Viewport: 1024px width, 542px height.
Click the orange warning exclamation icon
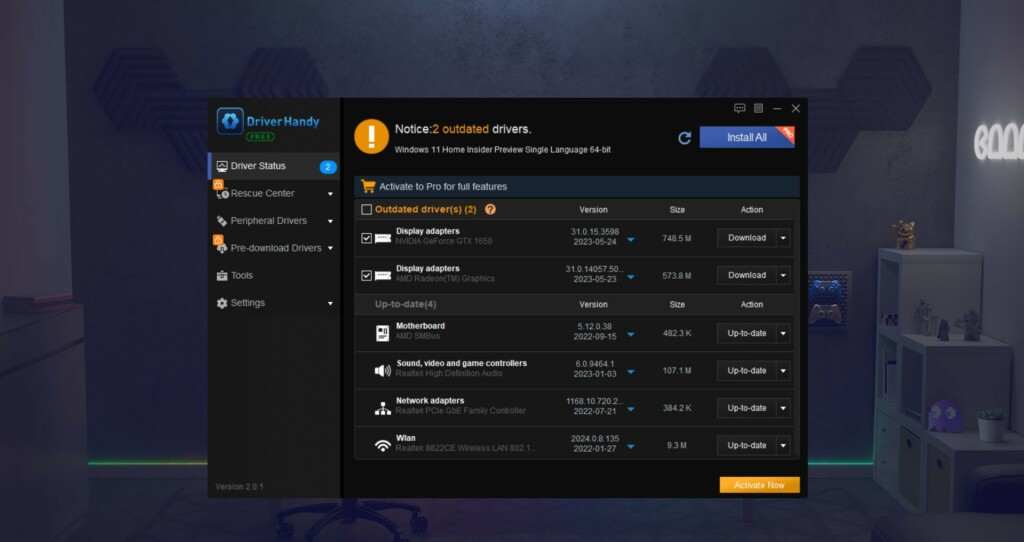tap(372, 136)
